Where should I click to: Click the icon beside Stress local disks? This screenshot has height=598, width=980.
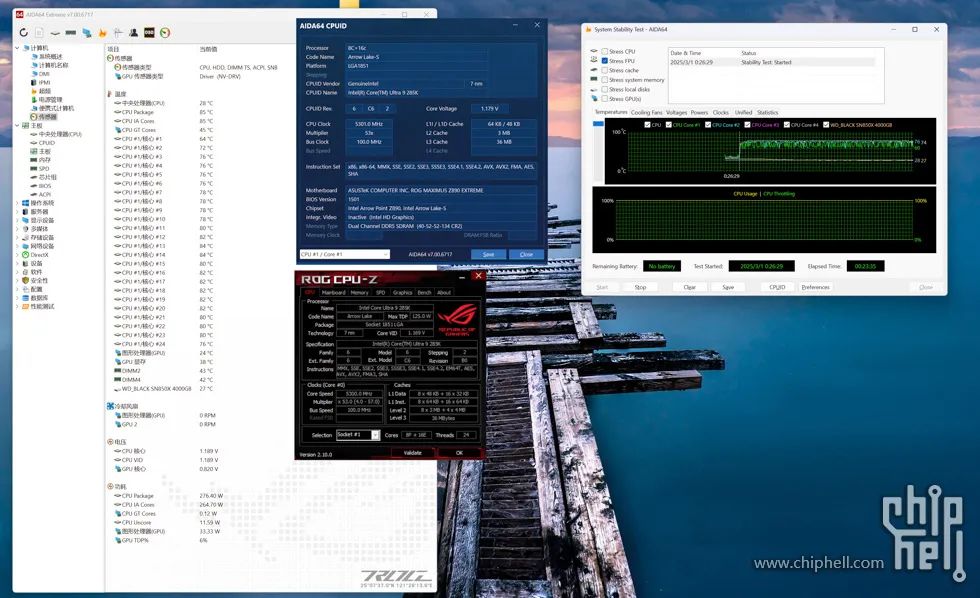coord(594,89)
